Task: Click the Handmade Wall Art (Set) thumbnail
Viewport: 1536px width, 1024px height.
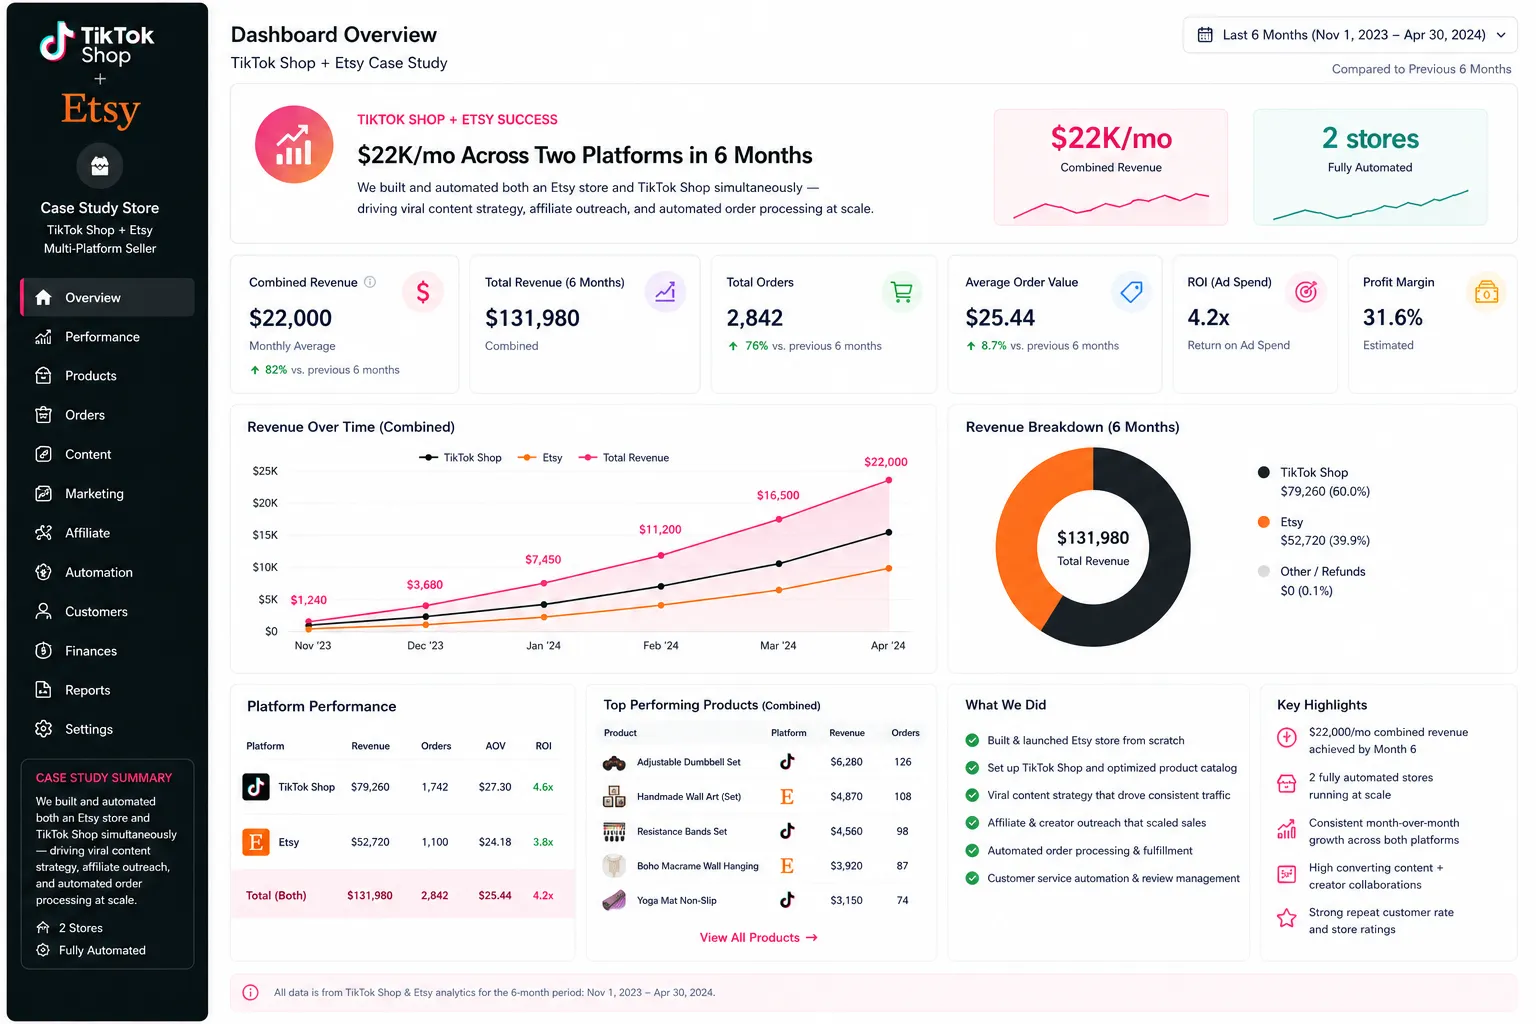Action: click(614, 797)
